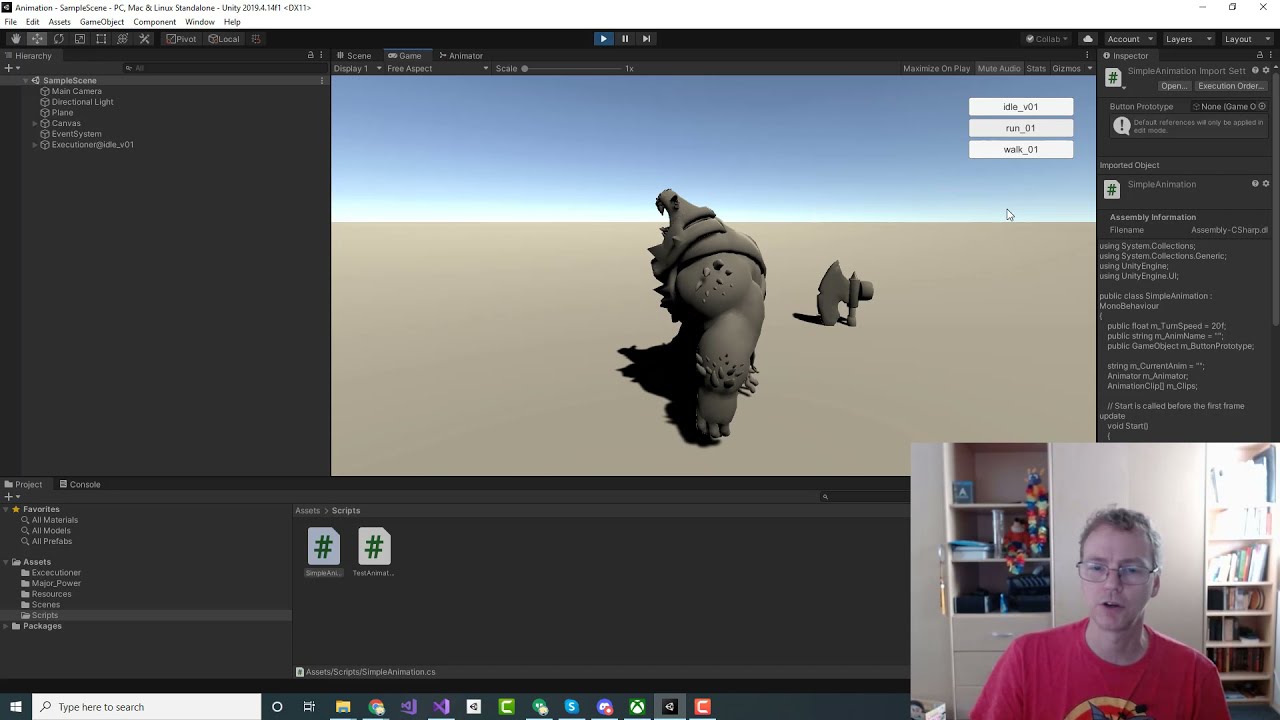Toggle Local handle rotation

[x=224, y=39]
